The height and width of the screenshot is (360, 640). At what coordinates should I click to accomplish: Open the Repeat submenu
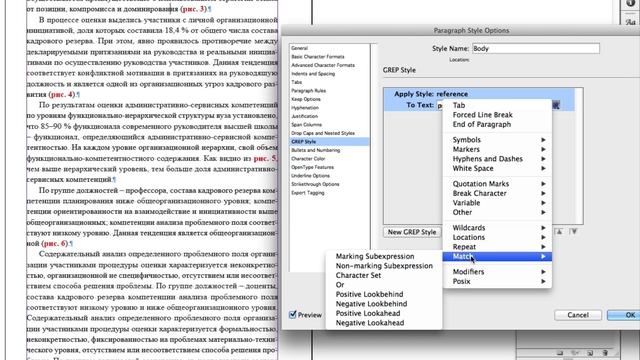click(x=497, y=247)
